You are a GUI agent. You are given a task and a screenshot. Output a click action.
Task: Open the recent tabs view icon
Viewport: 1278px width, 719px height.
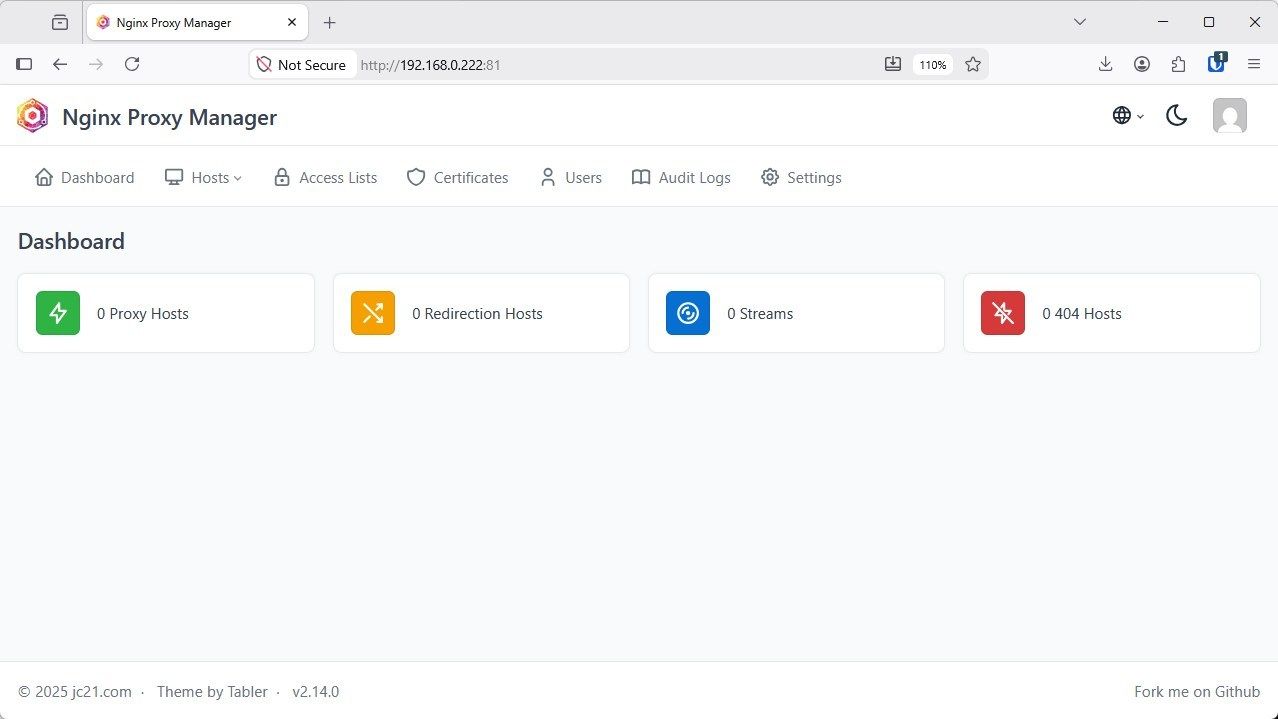point(60,22)
